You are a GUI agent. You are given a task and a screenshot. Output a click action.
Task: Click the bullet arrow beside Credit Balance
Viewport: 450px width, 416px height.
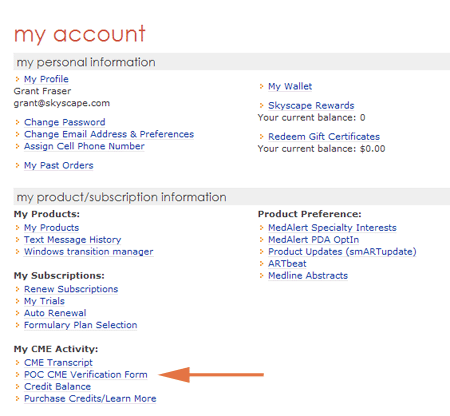coord(17,387)
